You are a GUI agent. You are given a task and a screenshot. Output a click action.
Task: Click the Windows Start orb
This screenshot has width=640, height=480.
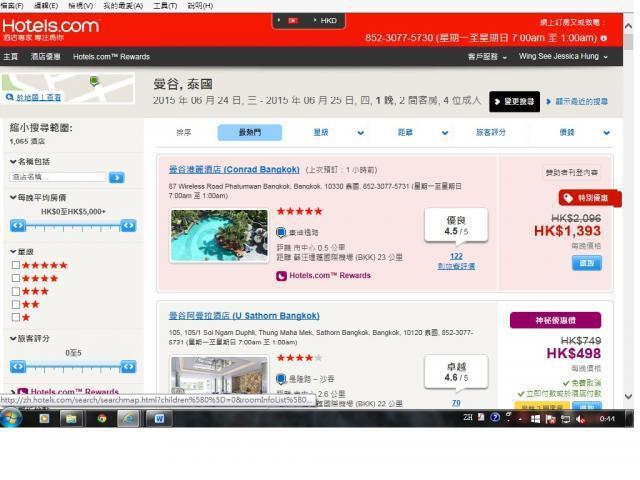click(11, 418)
